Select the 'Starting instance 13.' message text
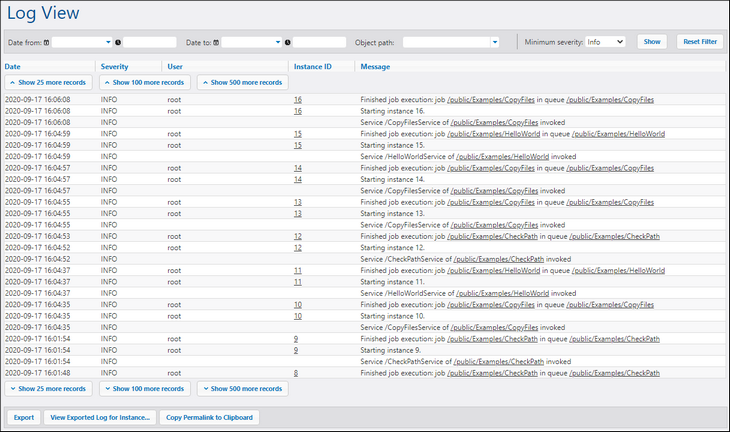This screenshot has height=432, width=730. click(x=392, y=214)
